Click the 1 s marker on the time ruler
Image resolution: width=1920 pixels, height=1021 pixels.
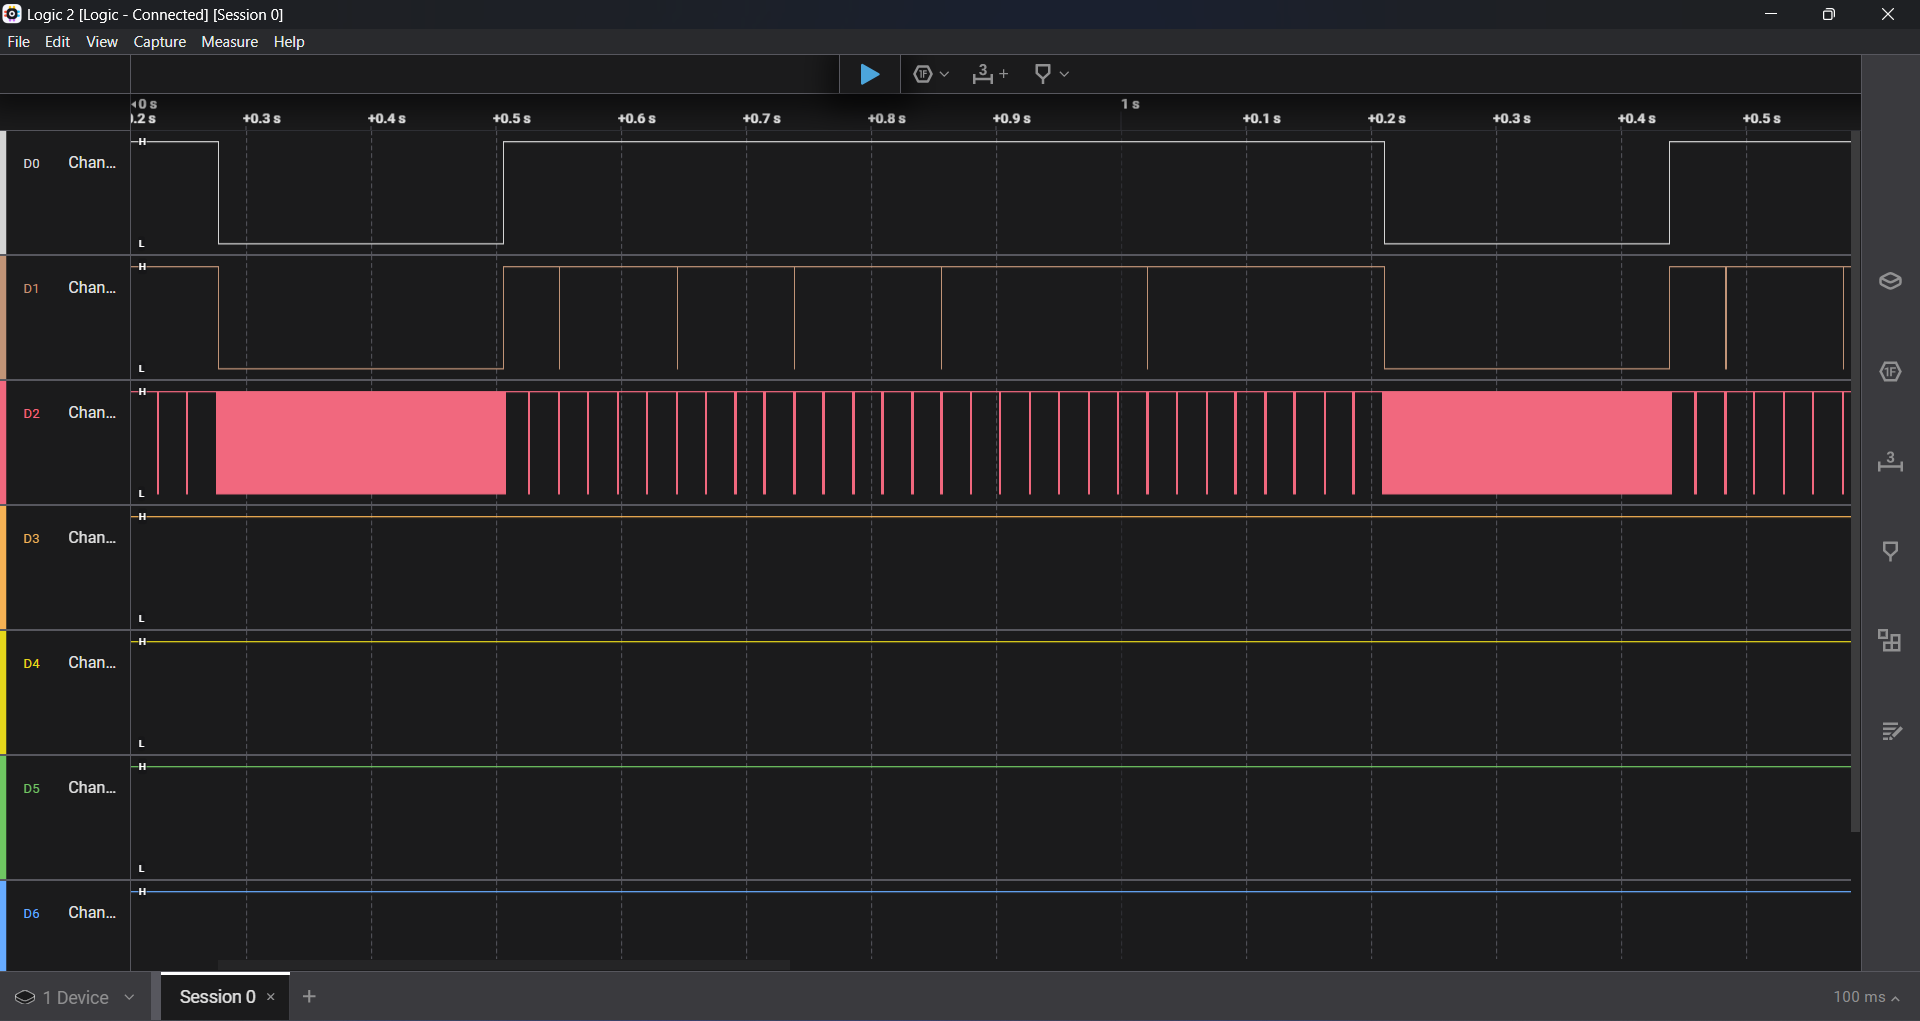1130,104
